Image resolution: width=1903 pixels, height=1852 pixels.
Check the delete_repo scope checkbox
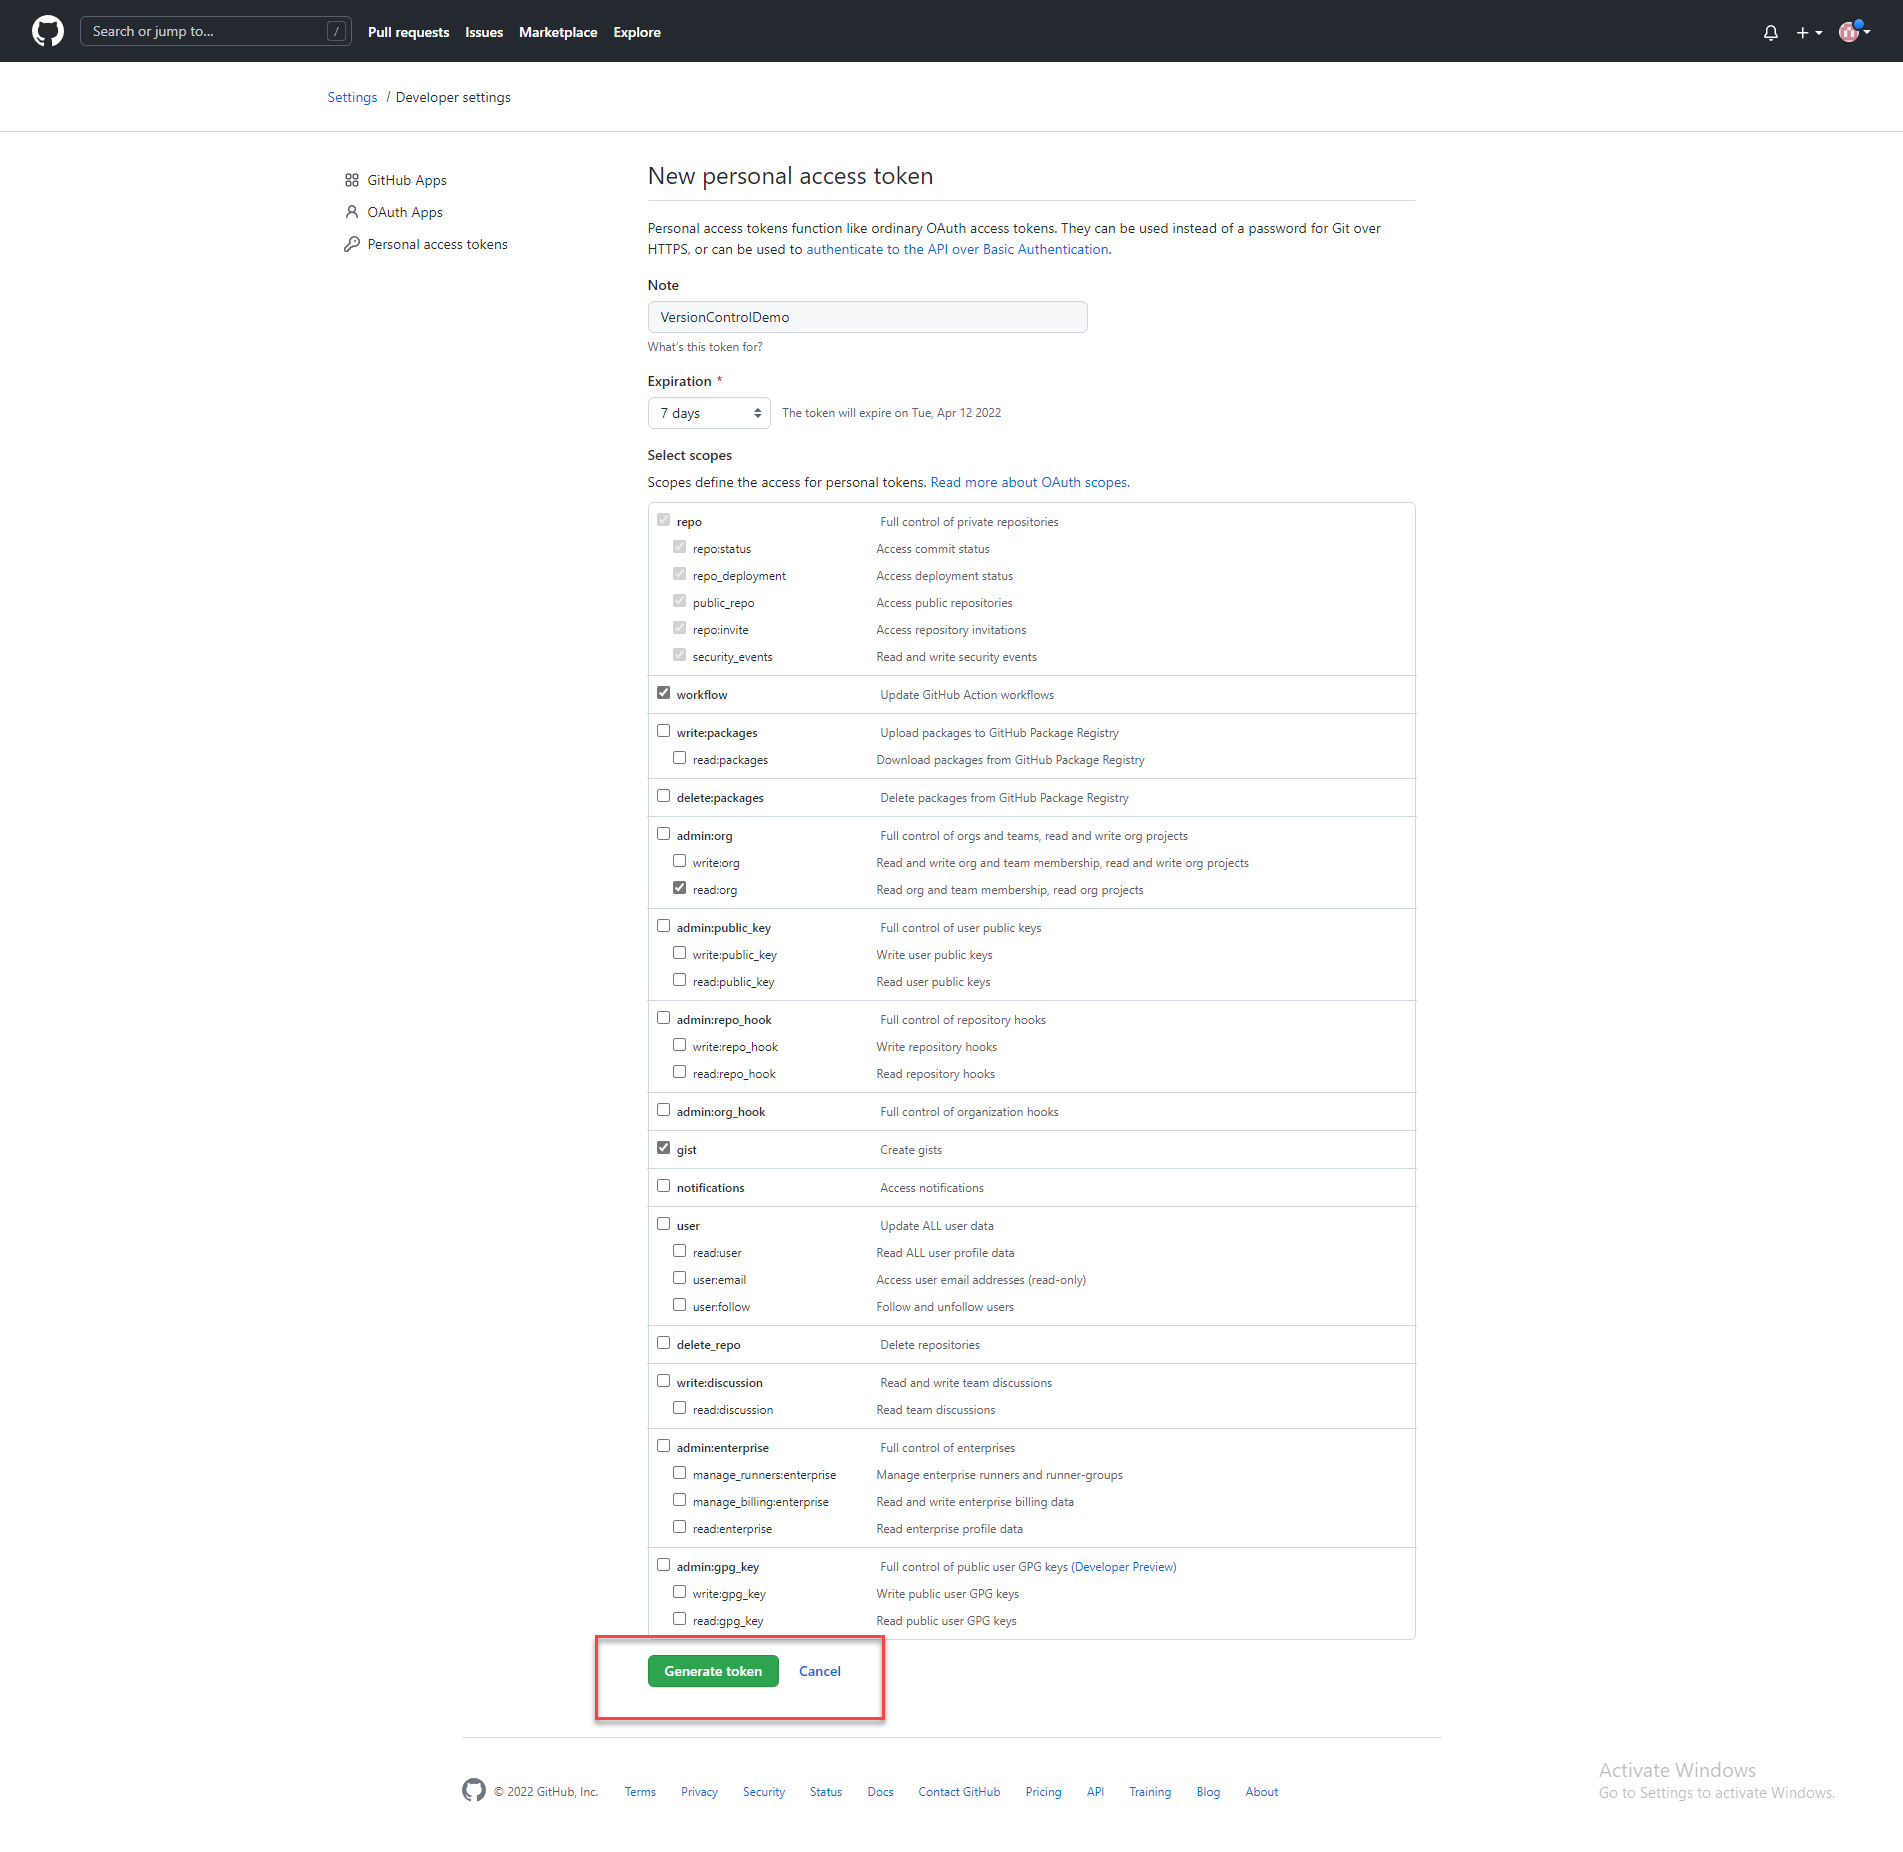[x=663, y=1343]
